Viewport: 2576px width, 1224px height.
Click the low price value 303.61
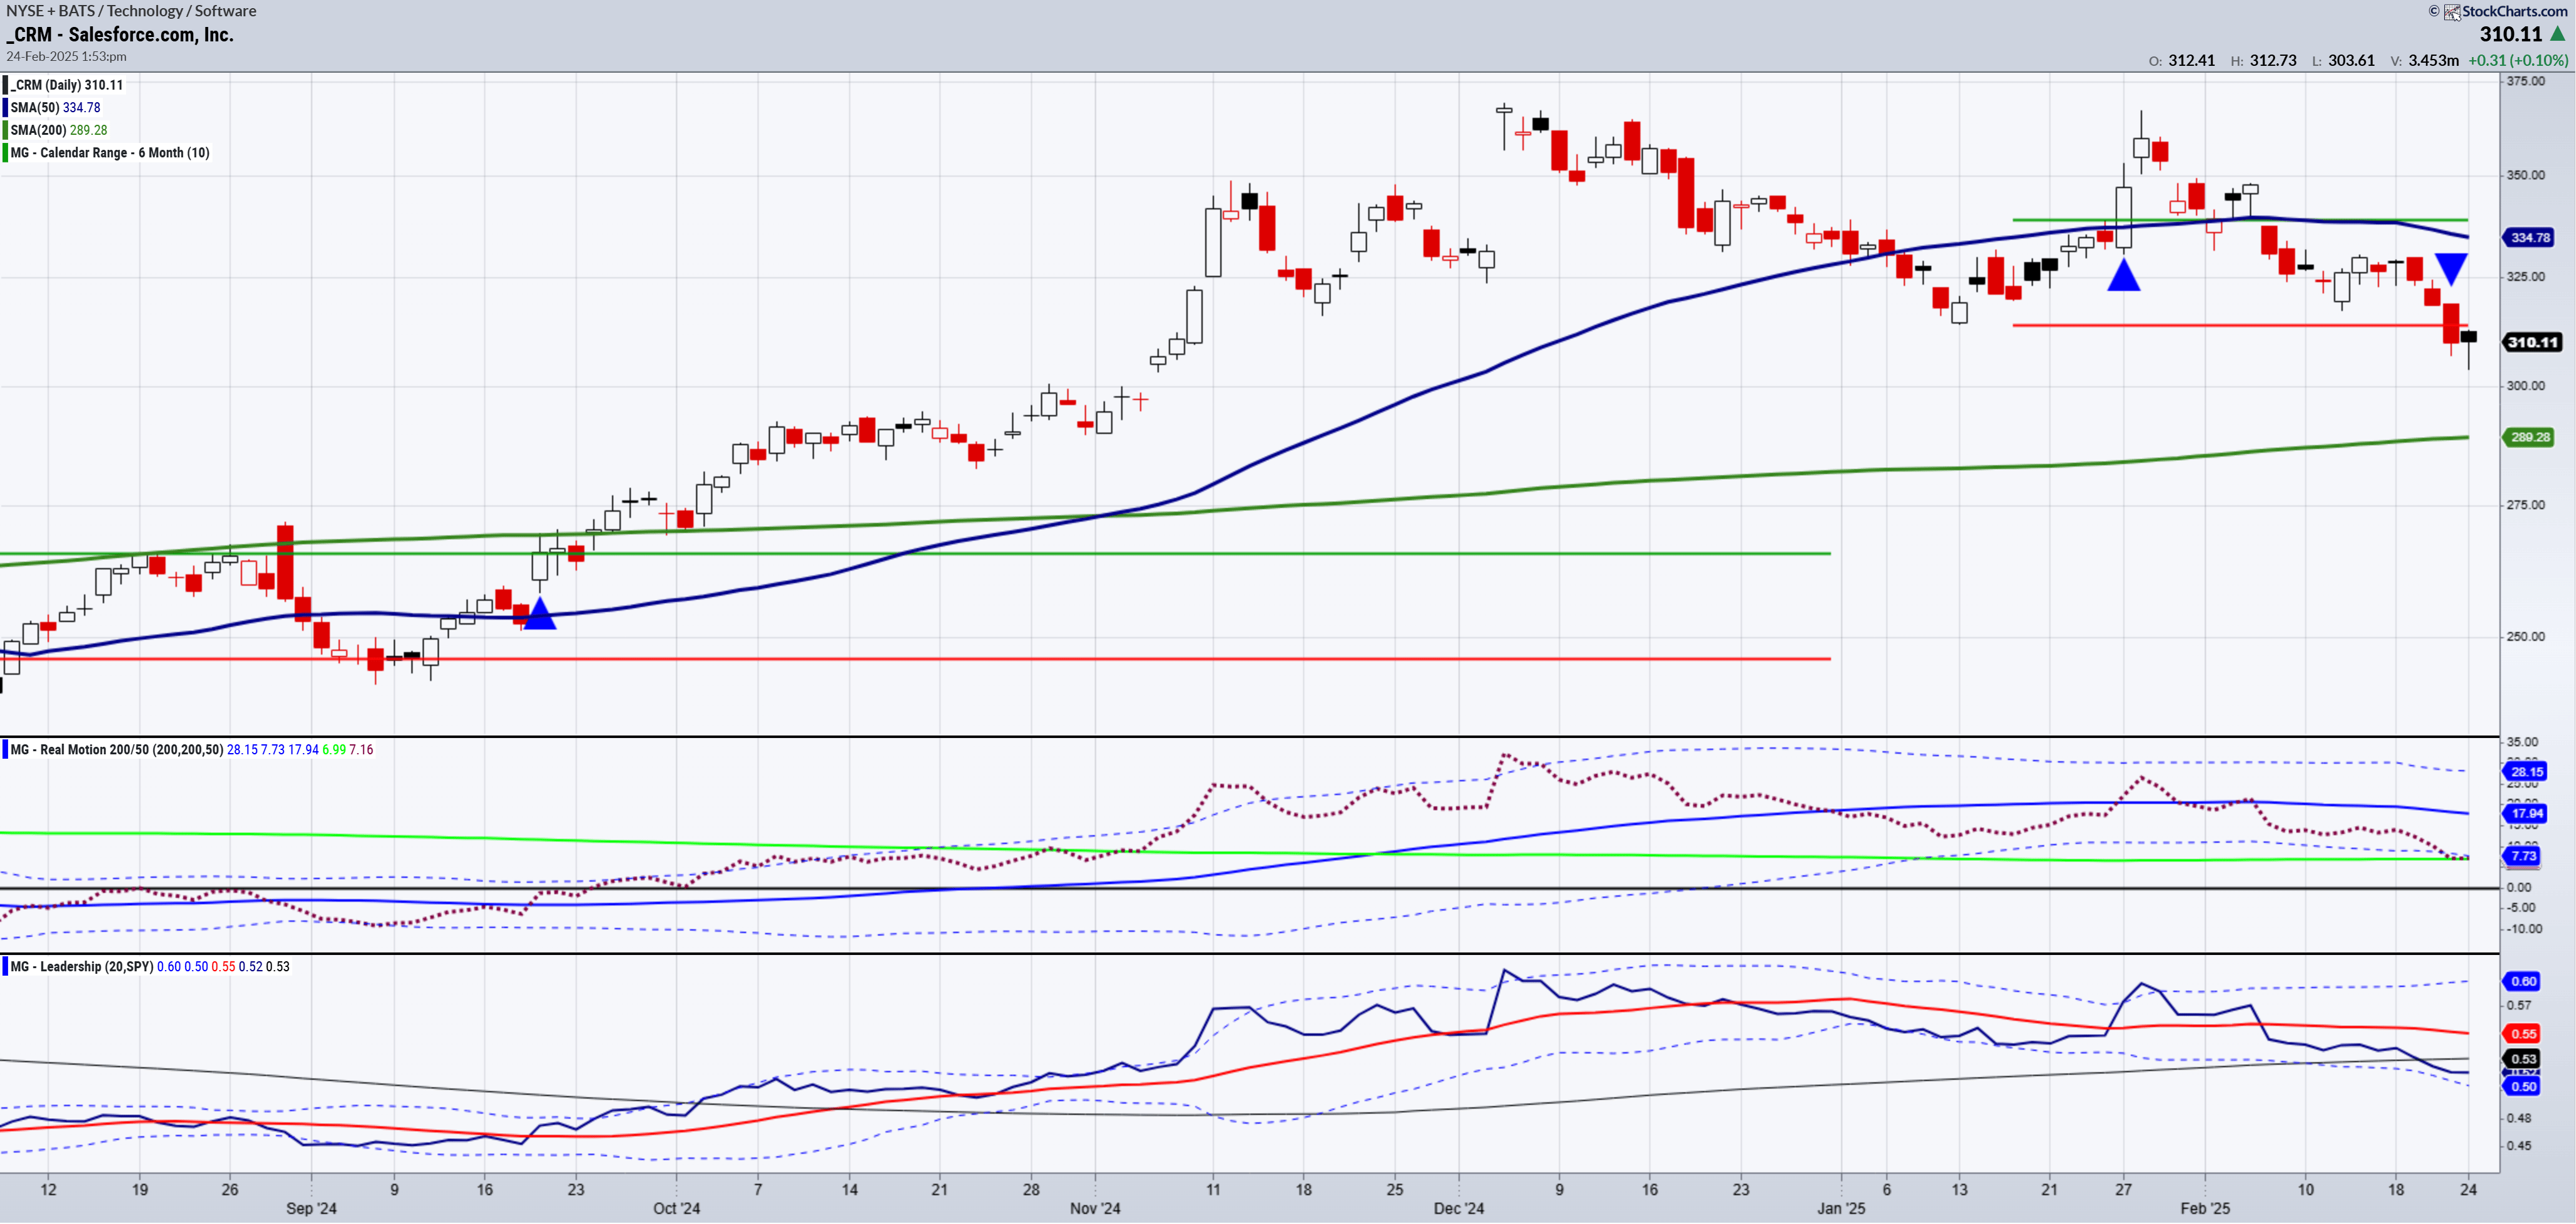pyautogui.click(x=2351, y=60)
